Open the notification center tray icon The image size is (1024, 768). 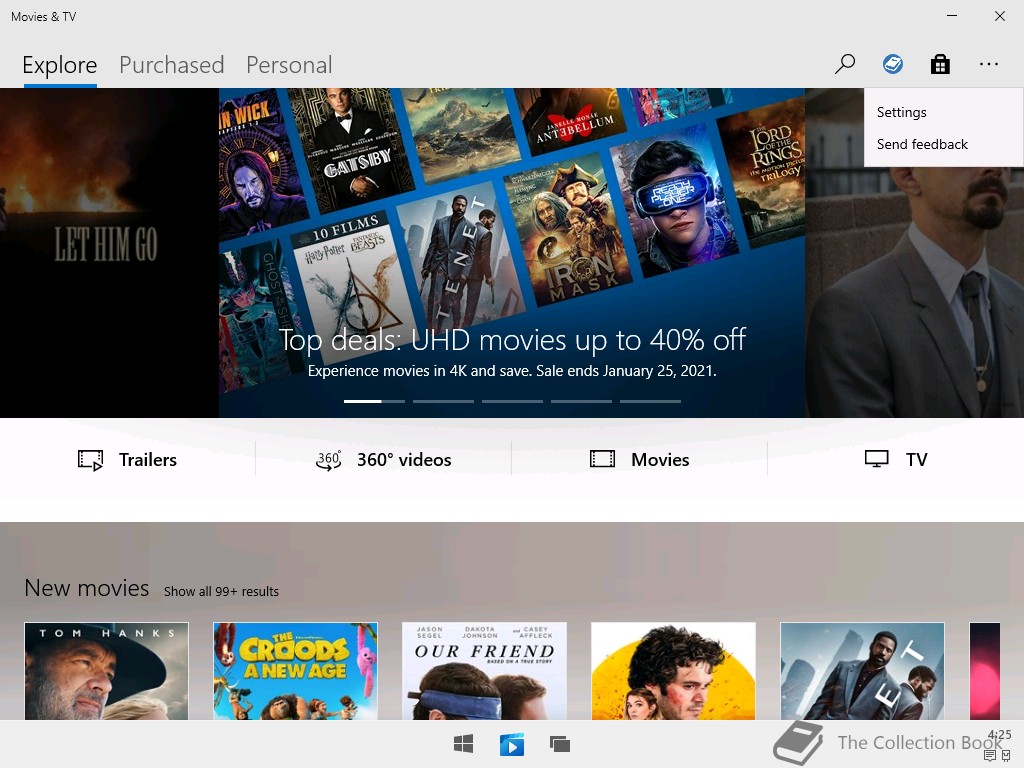coord(990,756)
